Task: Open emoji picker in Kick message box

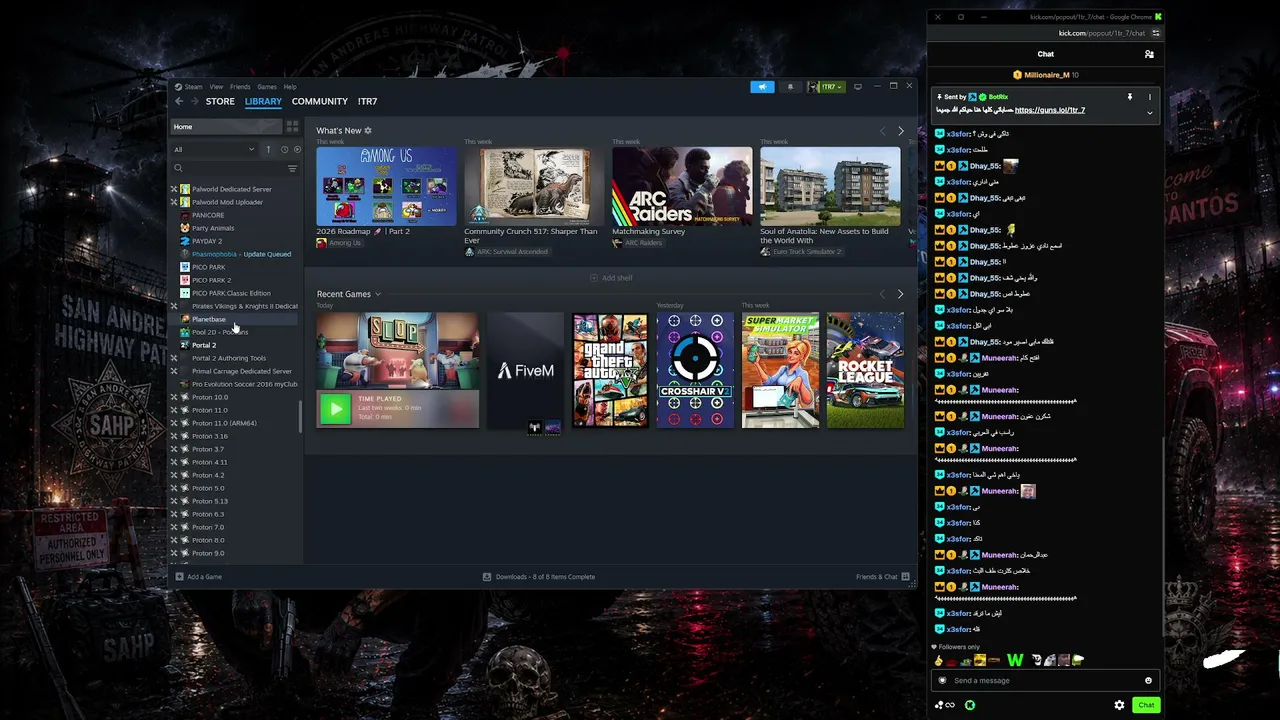Action: (x=1148, y=681)
